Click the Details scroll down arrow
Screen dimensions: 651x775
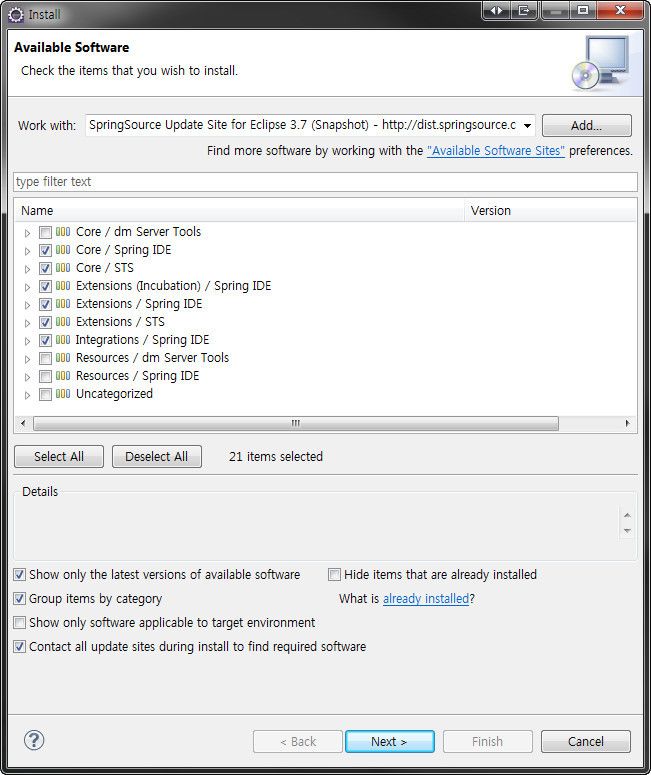(627, 531)
